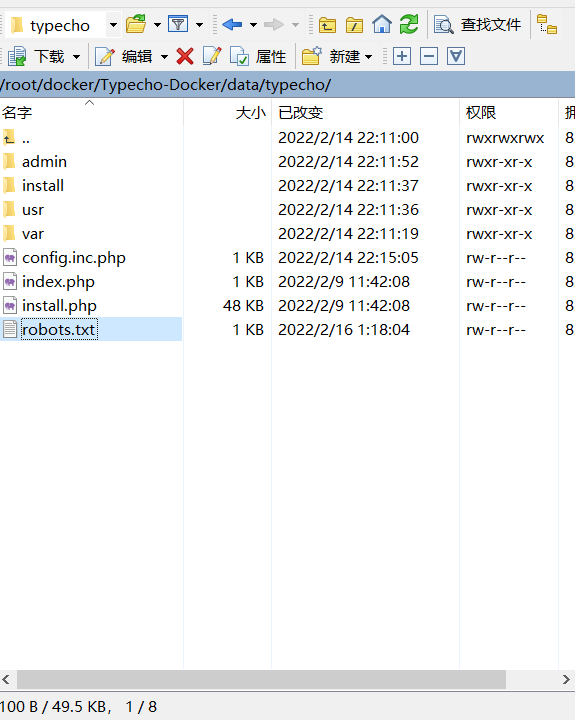This screenshot has height=720, width=575.
Task: Click the unselect files minus icon
Action: point(429,56)
